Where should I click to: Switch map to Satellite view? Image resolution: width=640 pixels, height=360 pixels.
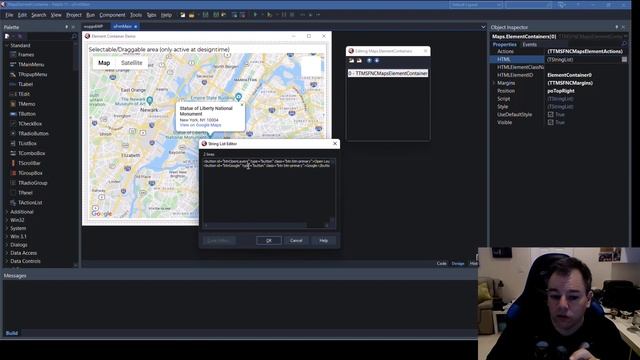131,63
